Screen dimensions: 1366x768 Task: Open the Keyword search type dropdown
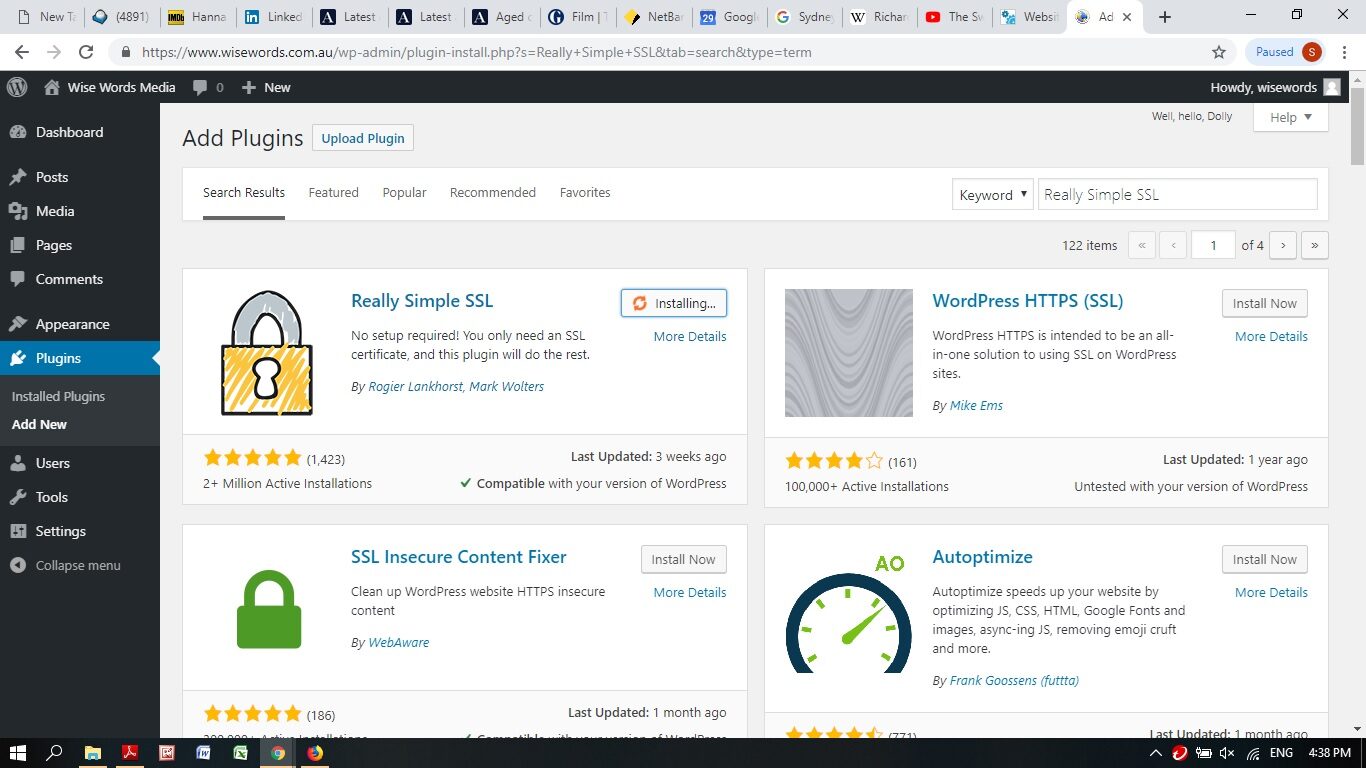(x=992, y=195)
